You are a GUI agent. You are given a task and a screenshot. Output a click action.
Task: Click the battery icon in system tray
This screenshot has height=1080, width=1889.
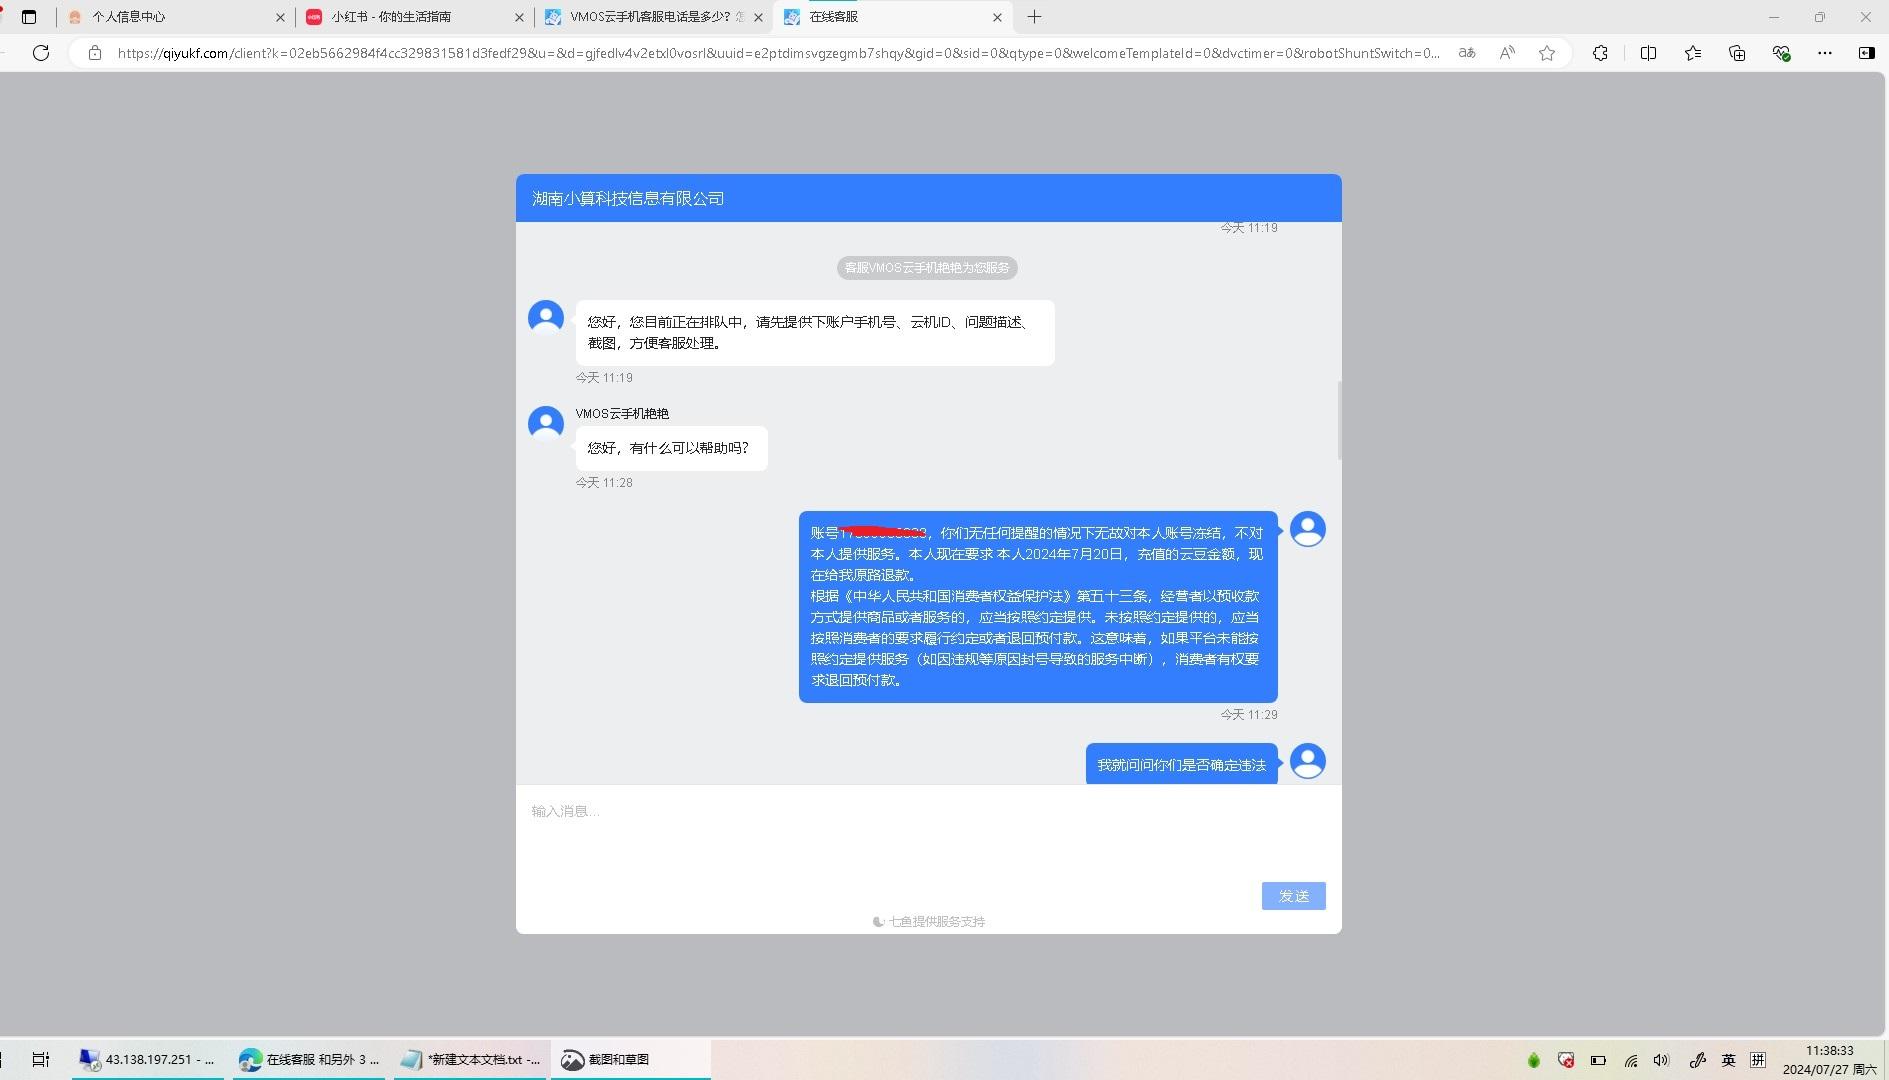pyautogui.click(x=1598, y=1060)
